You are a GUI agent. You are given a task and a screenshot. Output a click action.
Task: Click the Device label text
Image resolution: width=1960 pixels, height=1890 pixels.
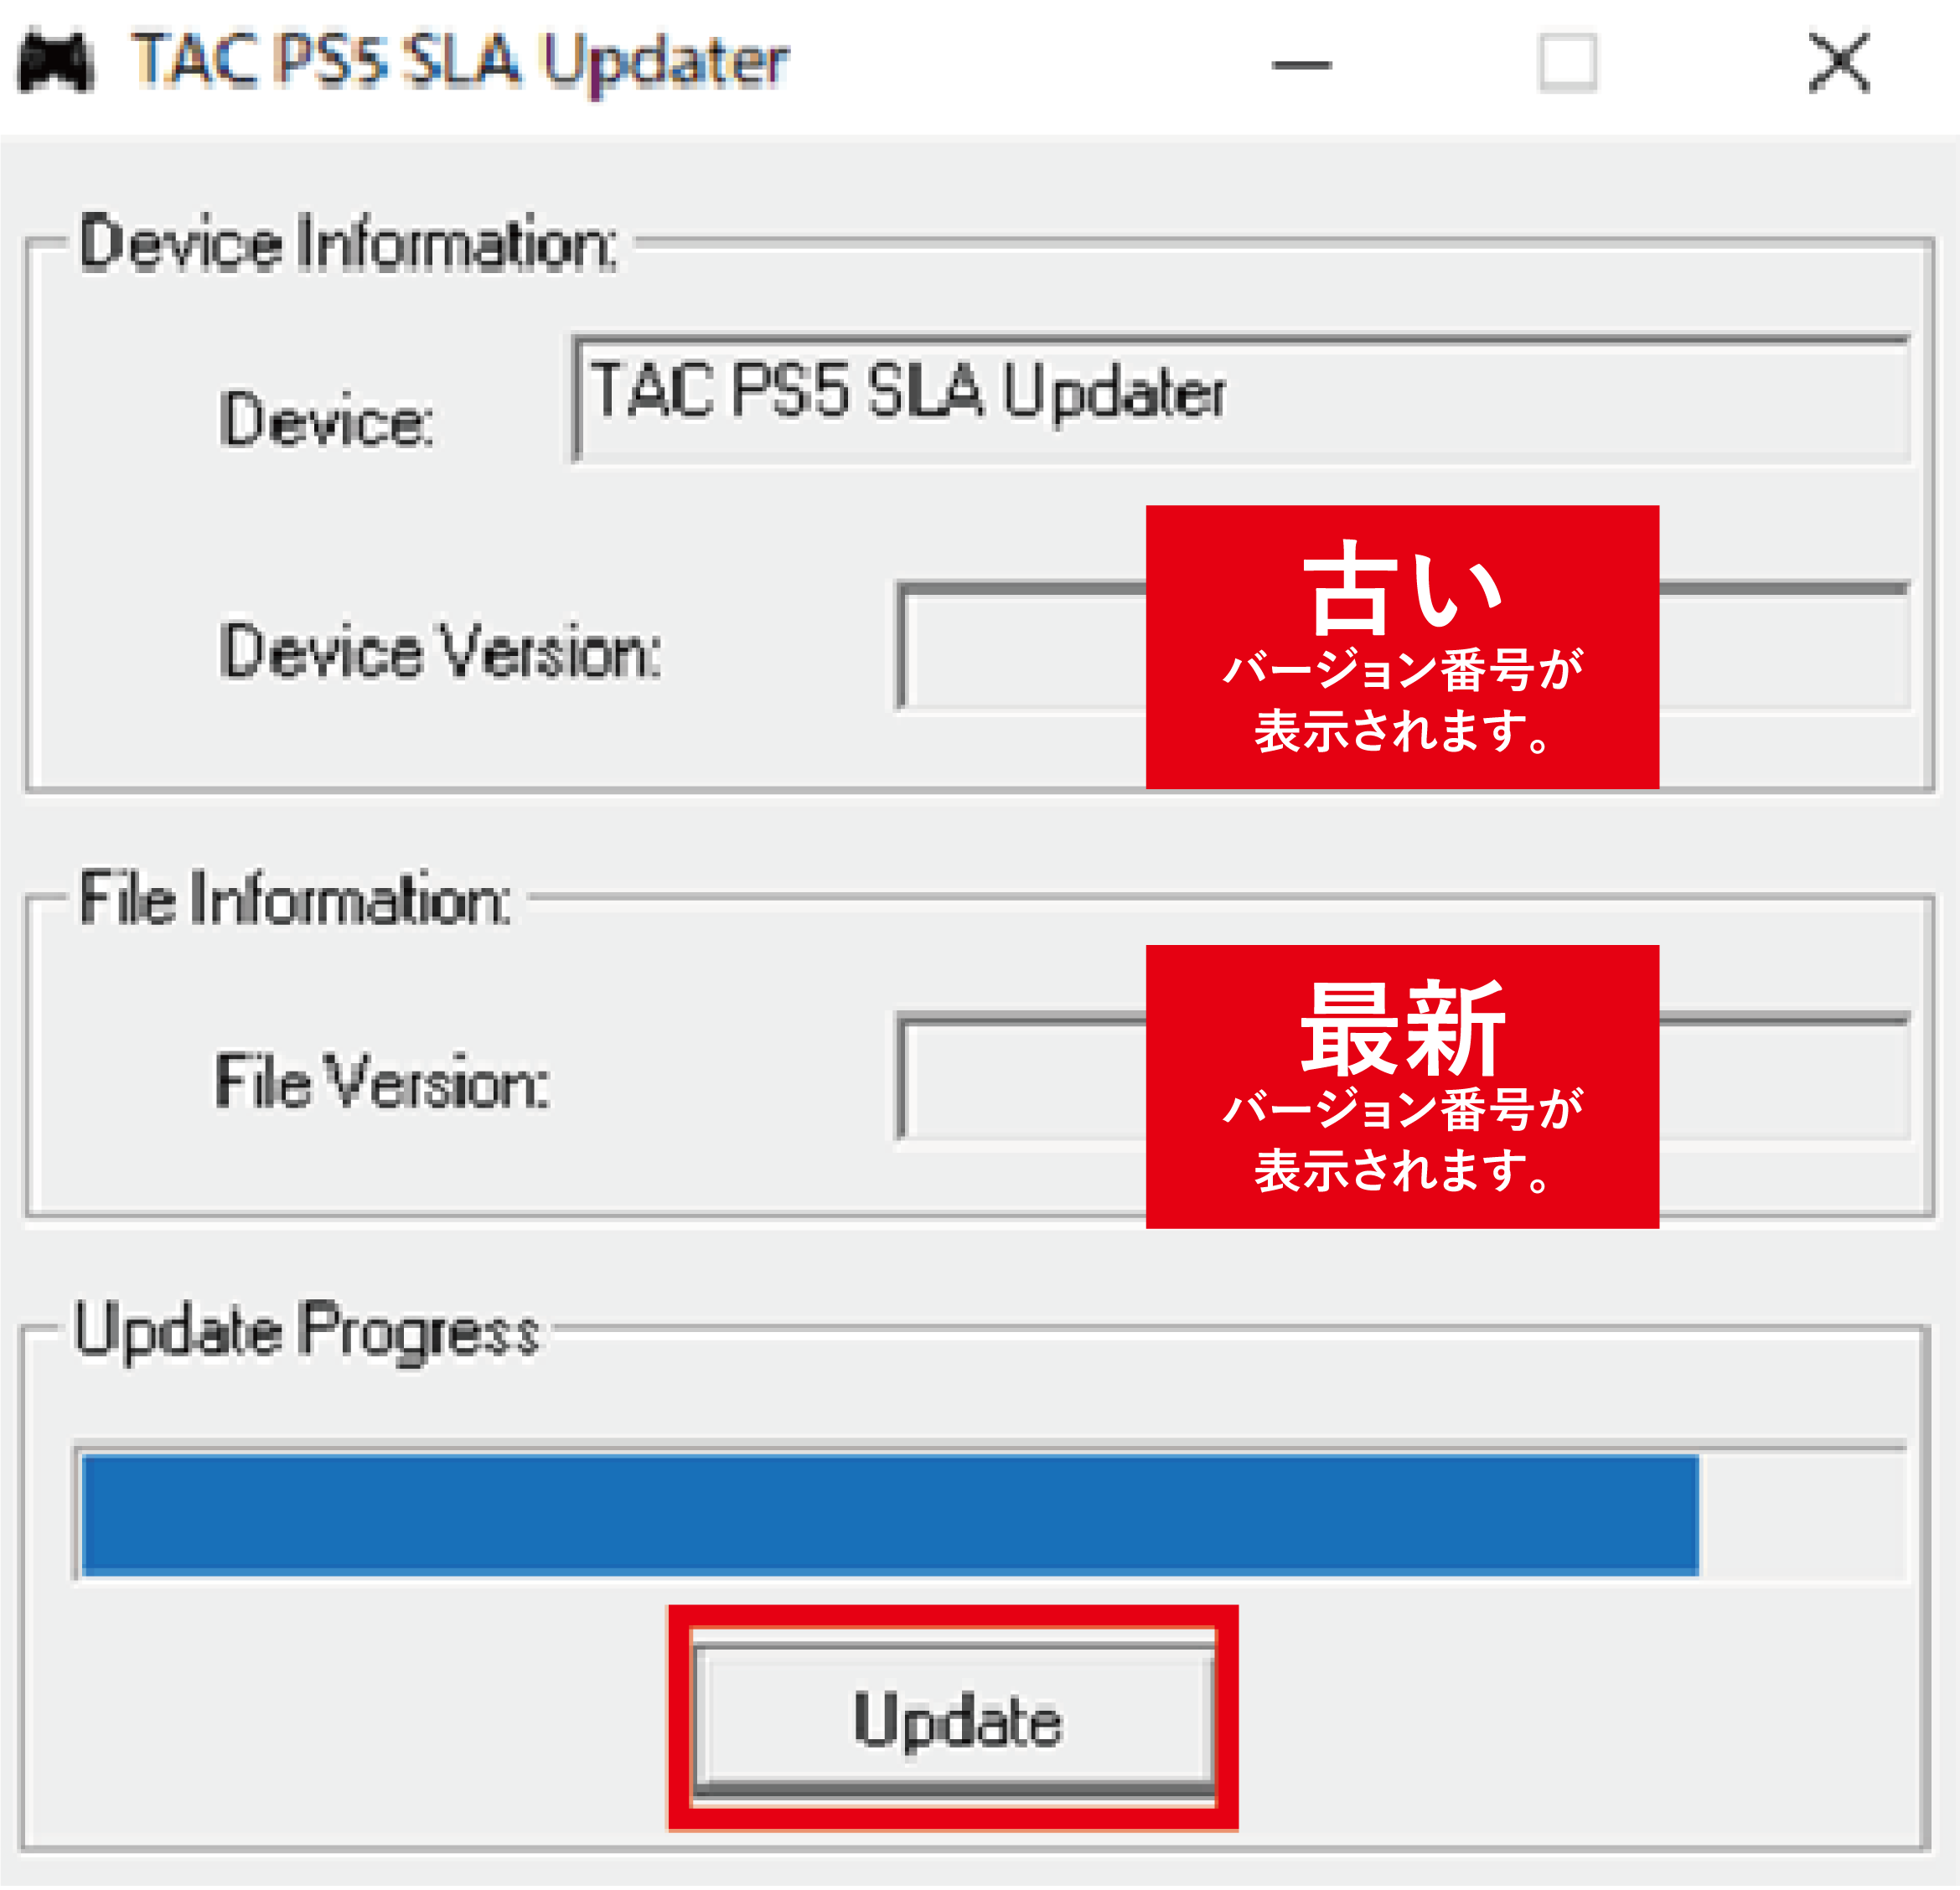point(326,419)
